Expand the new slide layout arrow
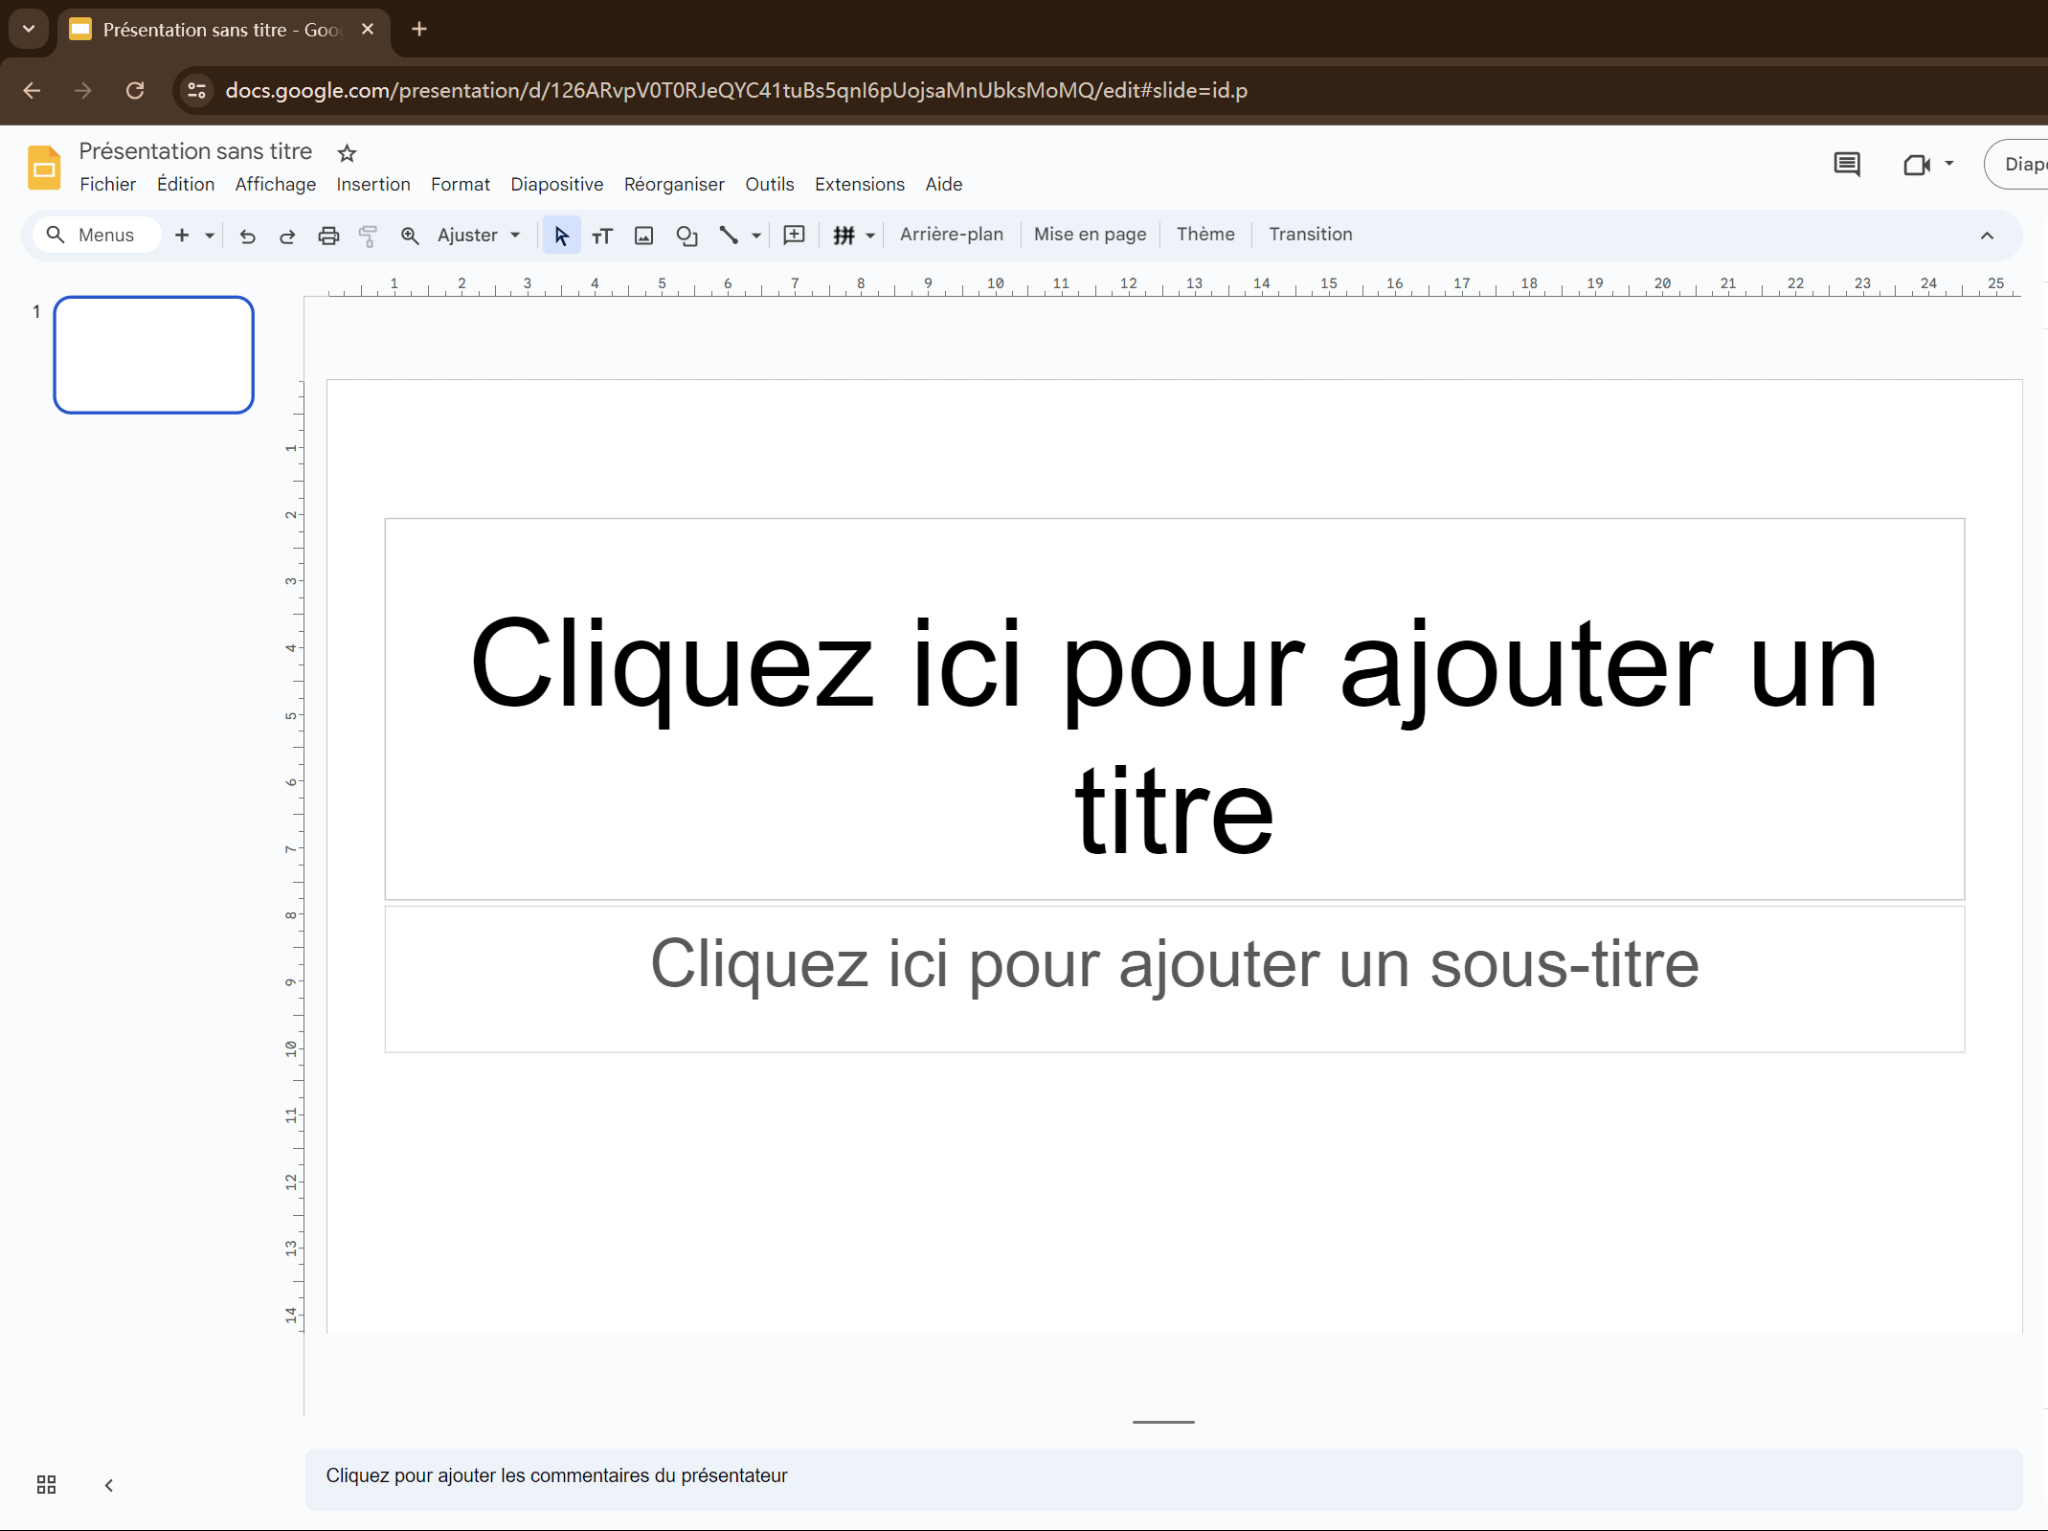The width and height of the screenshot is (2048, 1531). 210,236
